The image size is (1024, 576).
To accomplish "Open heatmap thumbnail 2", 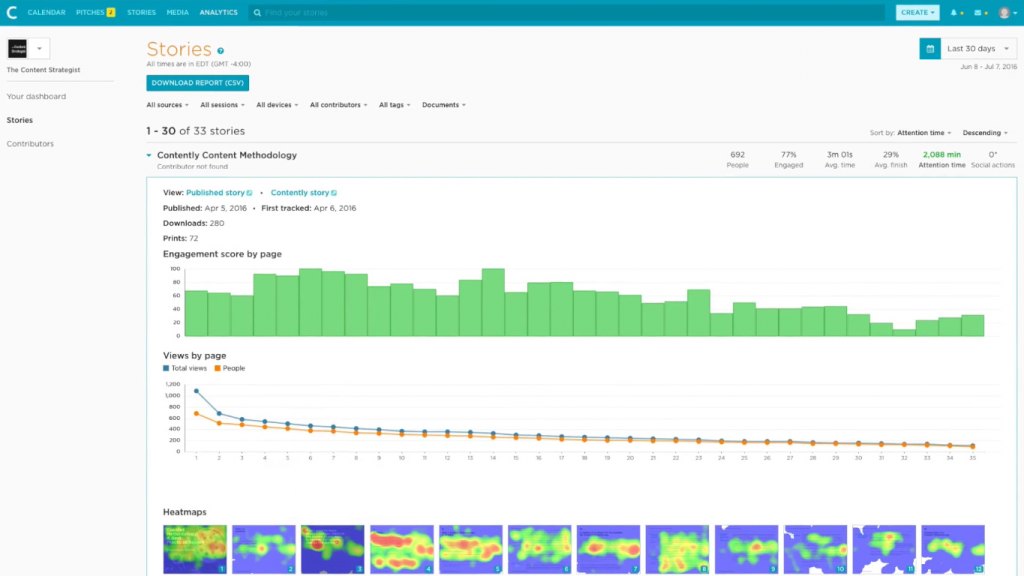I will click(264, 549).
